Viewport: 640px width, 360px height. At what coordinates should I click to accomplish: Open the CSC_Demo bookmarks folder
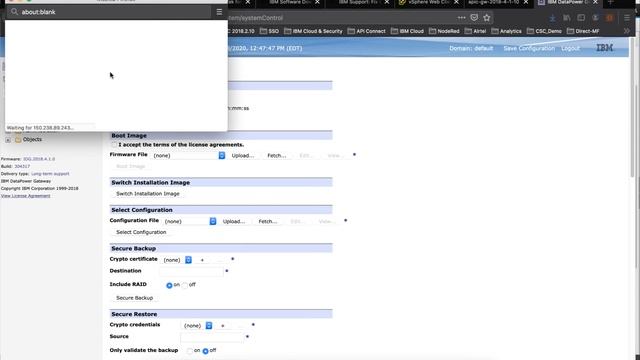point(544,31)
